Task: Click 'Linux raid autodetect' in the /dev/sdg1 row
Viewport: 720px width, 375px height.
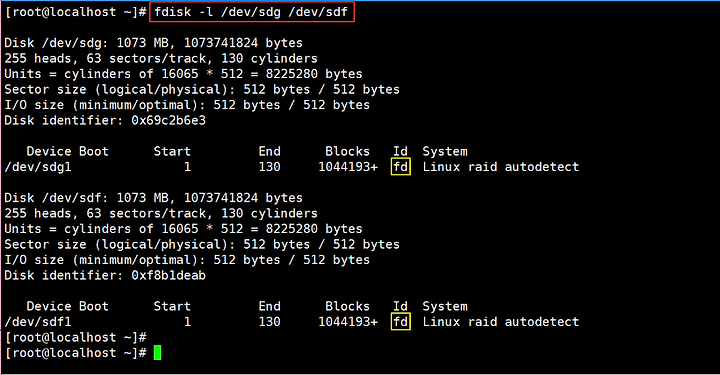Action: point(501,167)
